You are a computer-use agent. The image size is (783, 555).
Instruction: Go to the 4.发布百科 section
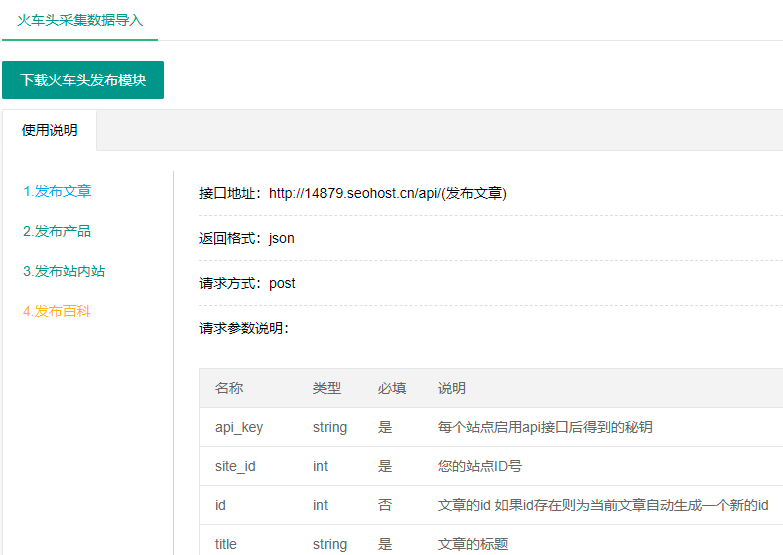(57, 311)
